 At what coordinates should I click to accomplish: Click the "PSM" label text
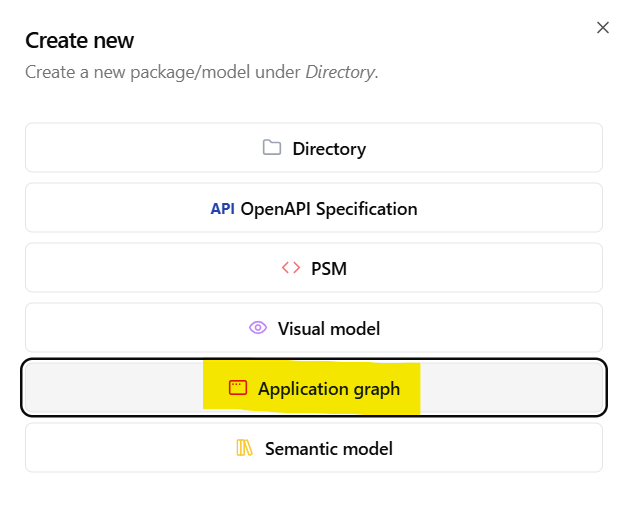pos(329,268)
